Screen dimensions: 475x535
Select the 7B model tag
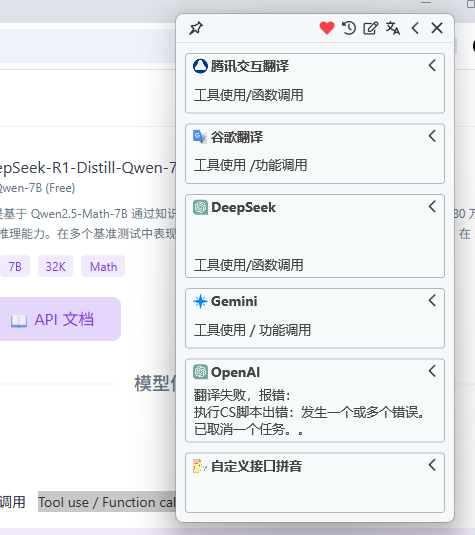15,266
